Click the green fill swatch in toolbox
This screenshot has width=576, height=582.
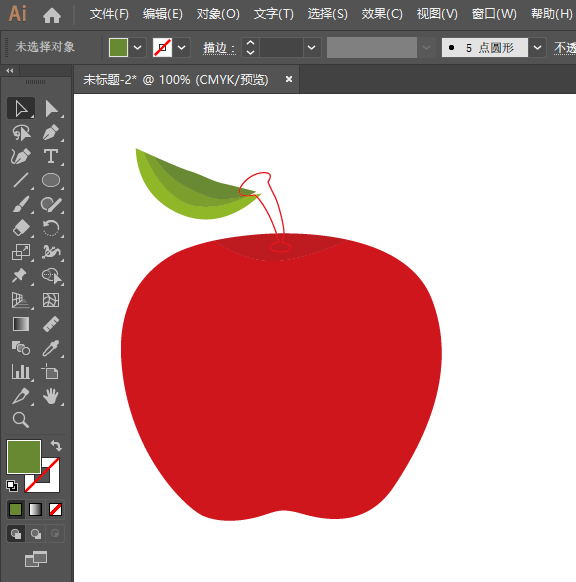pos(24,457)
